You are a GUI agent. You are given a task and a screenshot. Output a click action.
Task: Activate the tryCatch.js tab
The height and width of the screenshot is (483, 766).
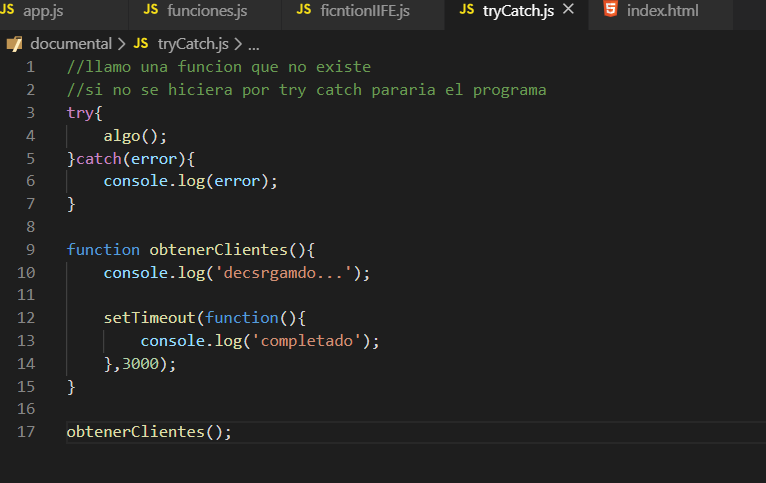[x=518, y=11]
